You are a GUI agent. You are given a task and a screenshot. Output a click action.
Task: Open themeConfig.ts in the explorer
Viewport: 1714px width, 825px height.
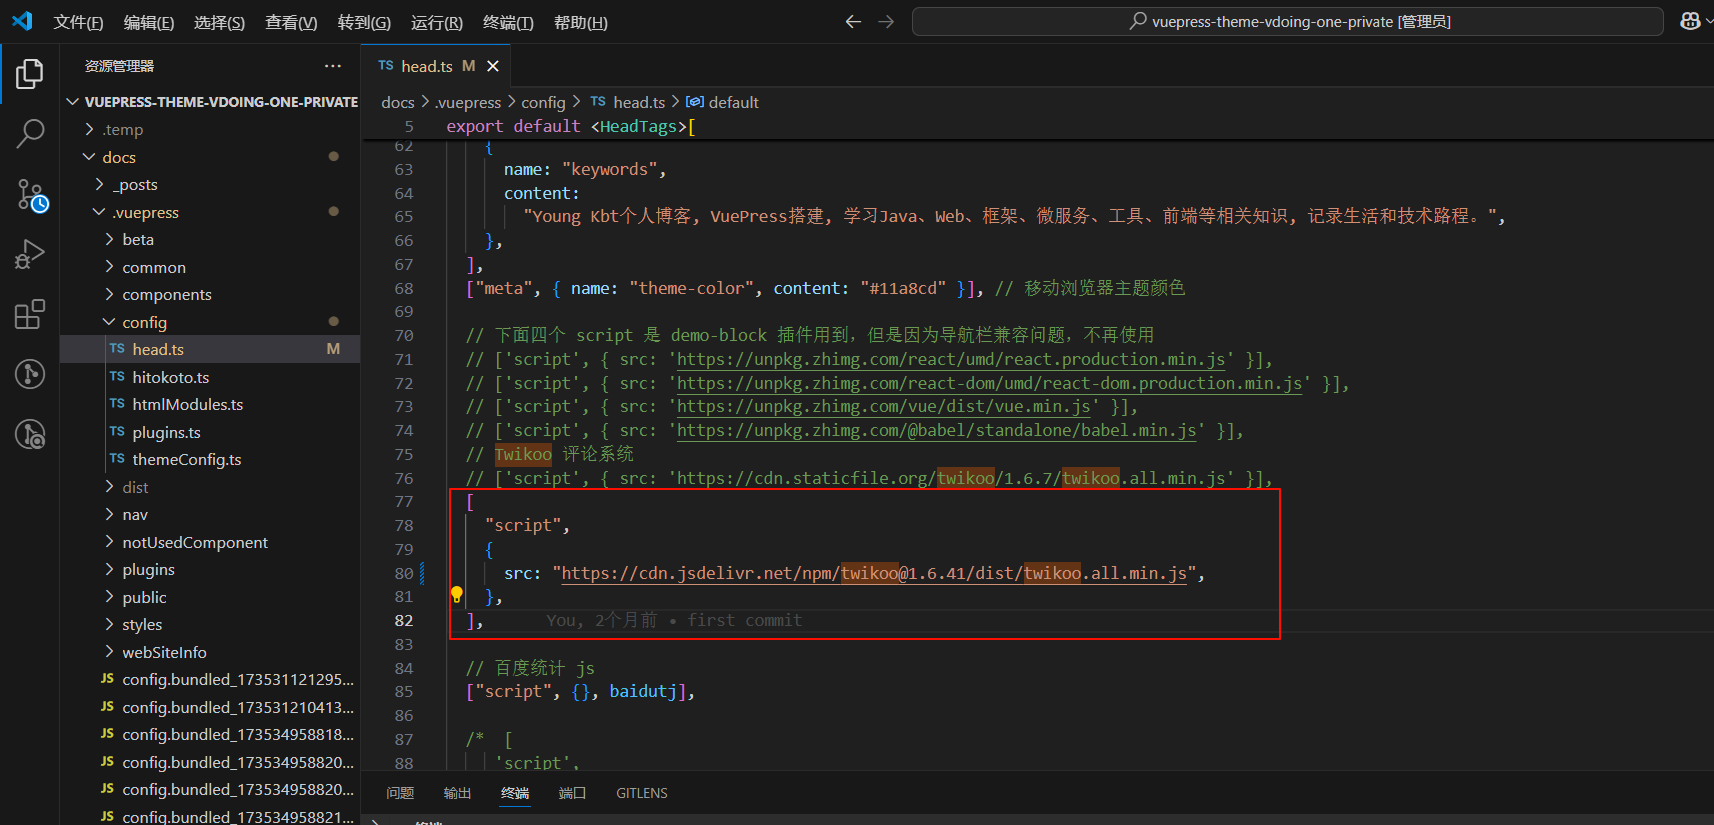coord(187,459)
